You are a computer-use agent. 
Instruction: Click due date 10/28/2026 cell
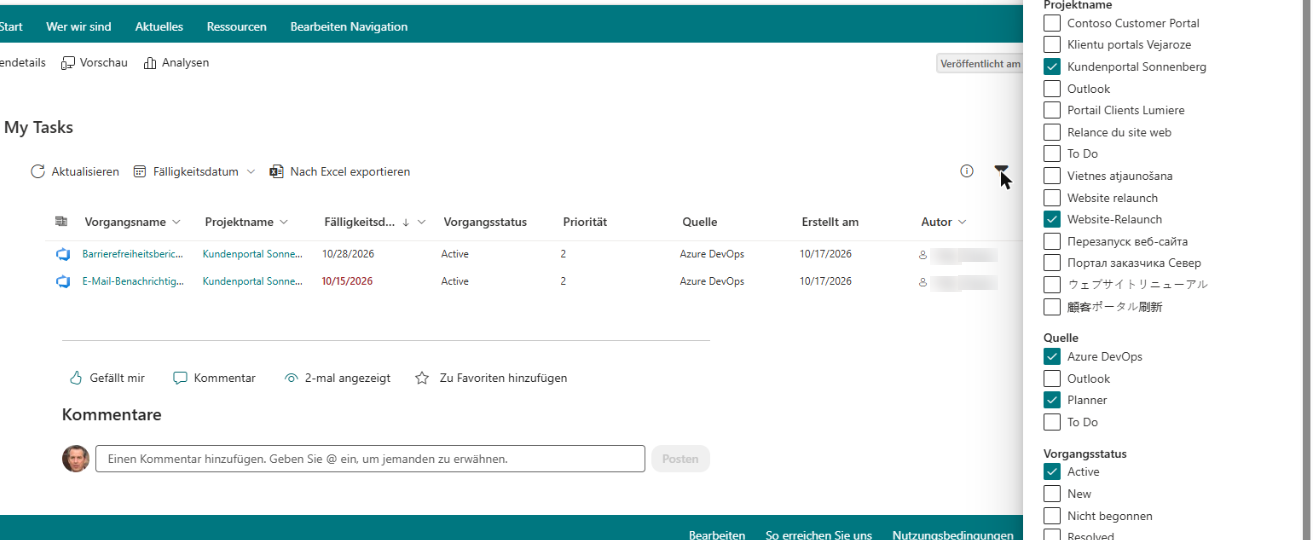[x=347, y=254]
